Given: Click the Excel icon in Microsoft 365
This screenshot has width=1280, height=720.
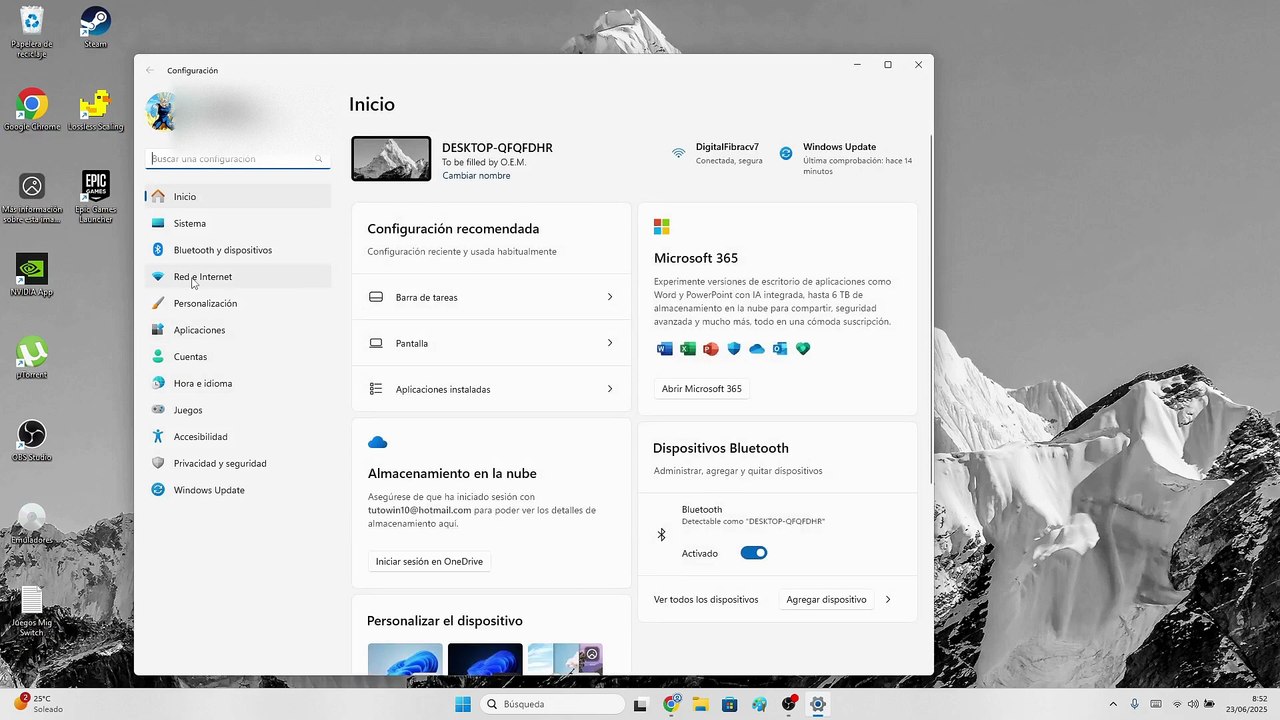Looking at the screenshot, I should point(688,349).
